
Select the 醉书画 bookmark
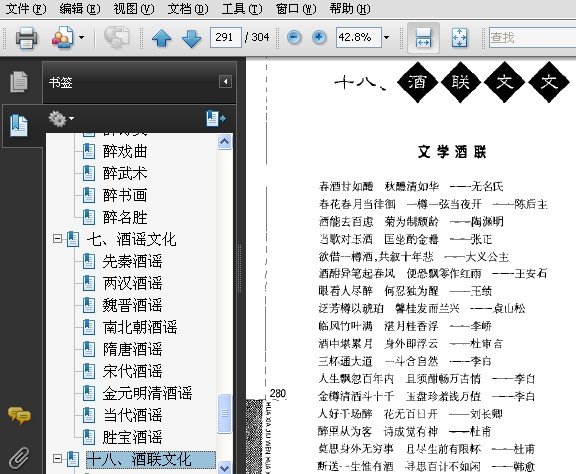pyautogui.click(x=125, y=195)
